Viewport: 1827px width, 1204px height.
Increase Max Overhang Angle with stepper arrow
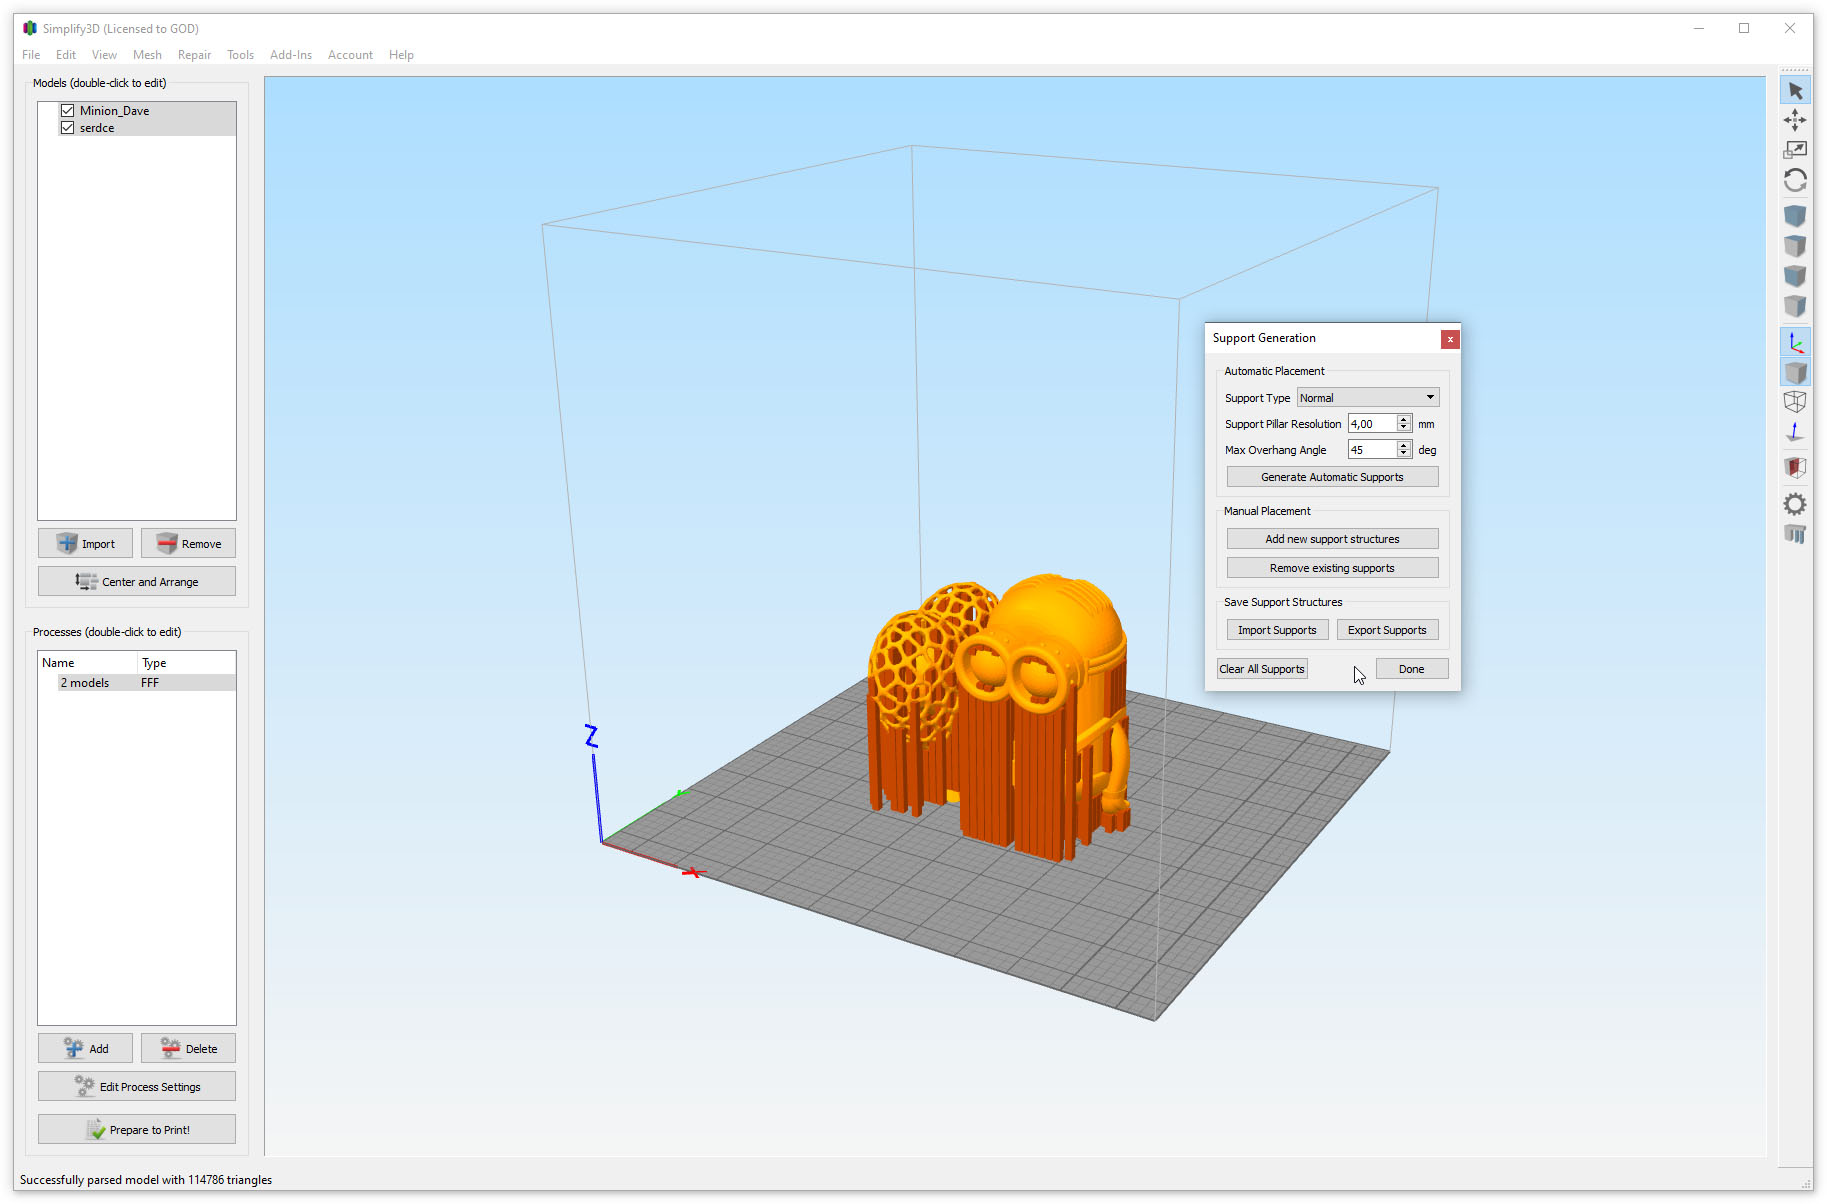1404,445
